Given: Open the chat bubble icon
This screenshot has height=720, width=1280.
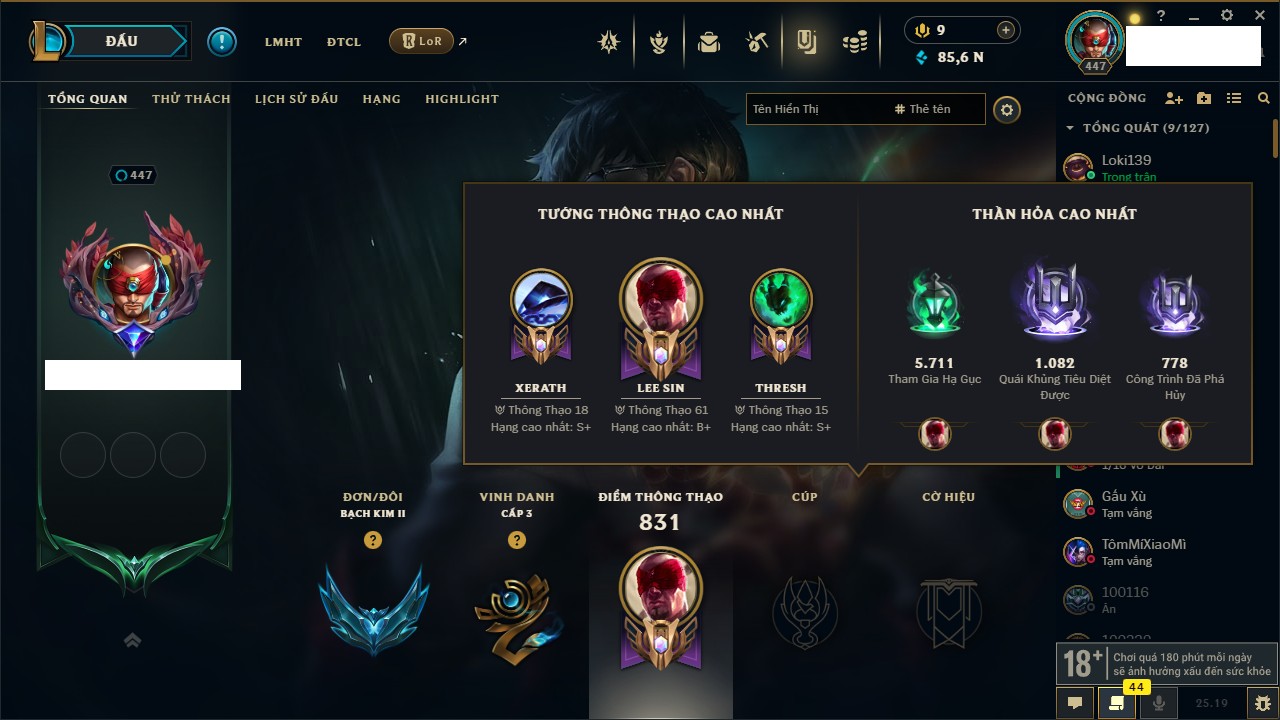Looking at the screenshot, I should pos(1075,703).
